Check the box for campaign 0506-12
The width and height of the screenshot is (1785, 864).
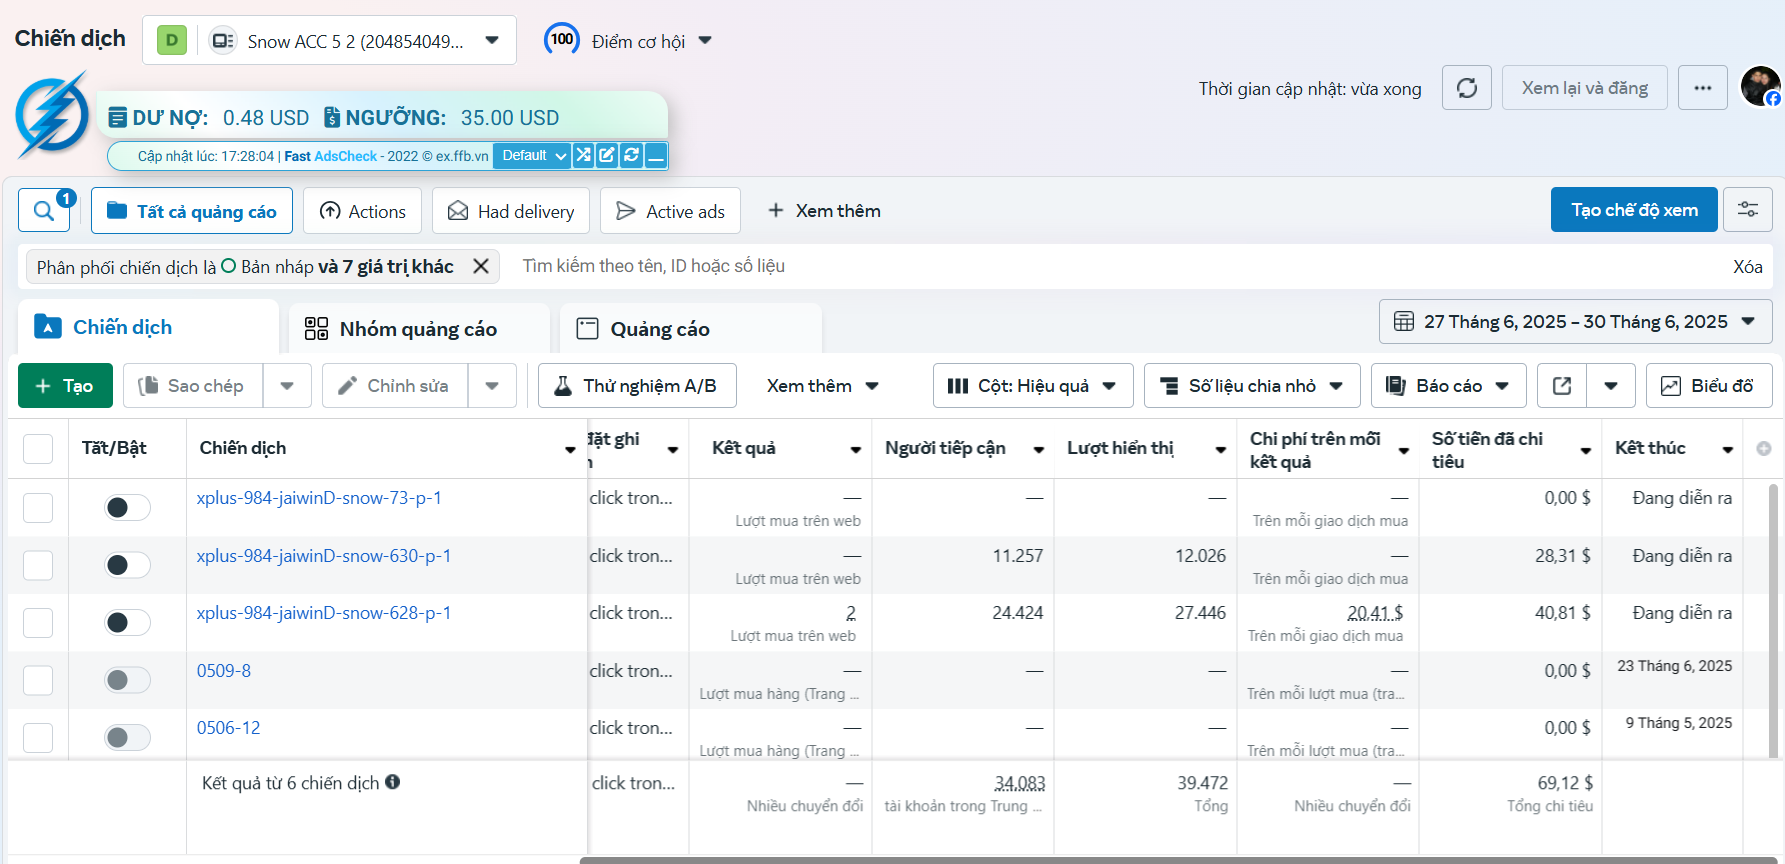tap(38, 738)
